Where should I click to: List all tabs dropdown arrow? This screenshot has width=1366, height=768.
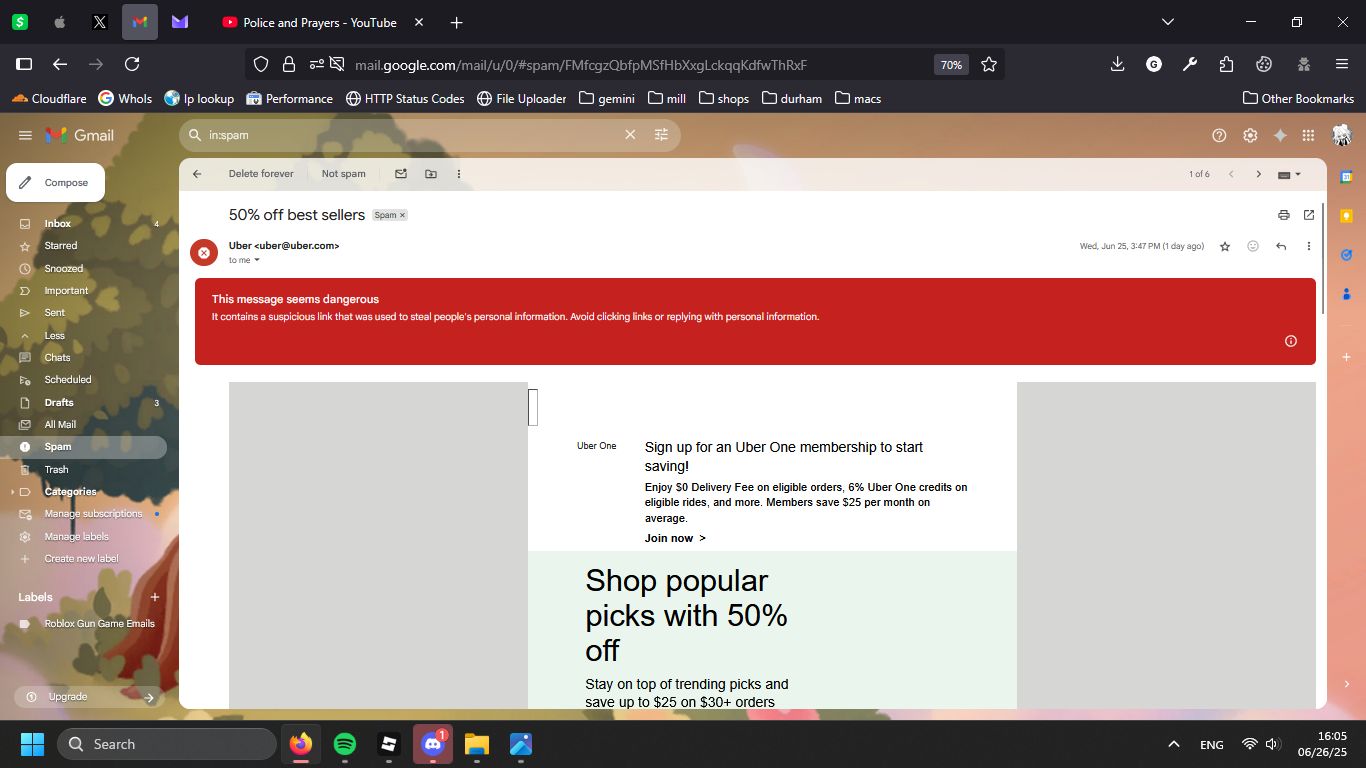point(1167,22)
